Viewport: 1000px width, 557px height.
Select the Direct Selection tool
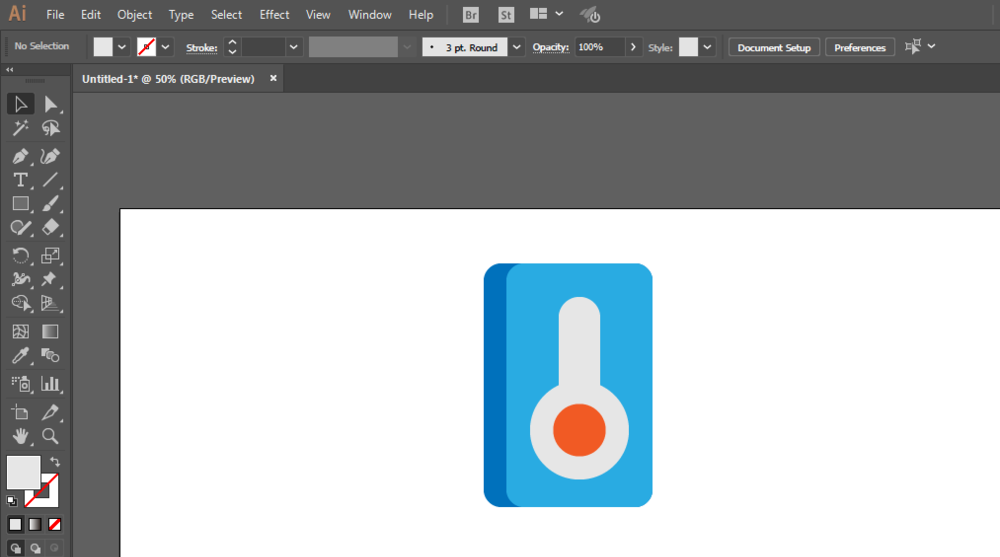pyautogui.click(x=50, y=104)
